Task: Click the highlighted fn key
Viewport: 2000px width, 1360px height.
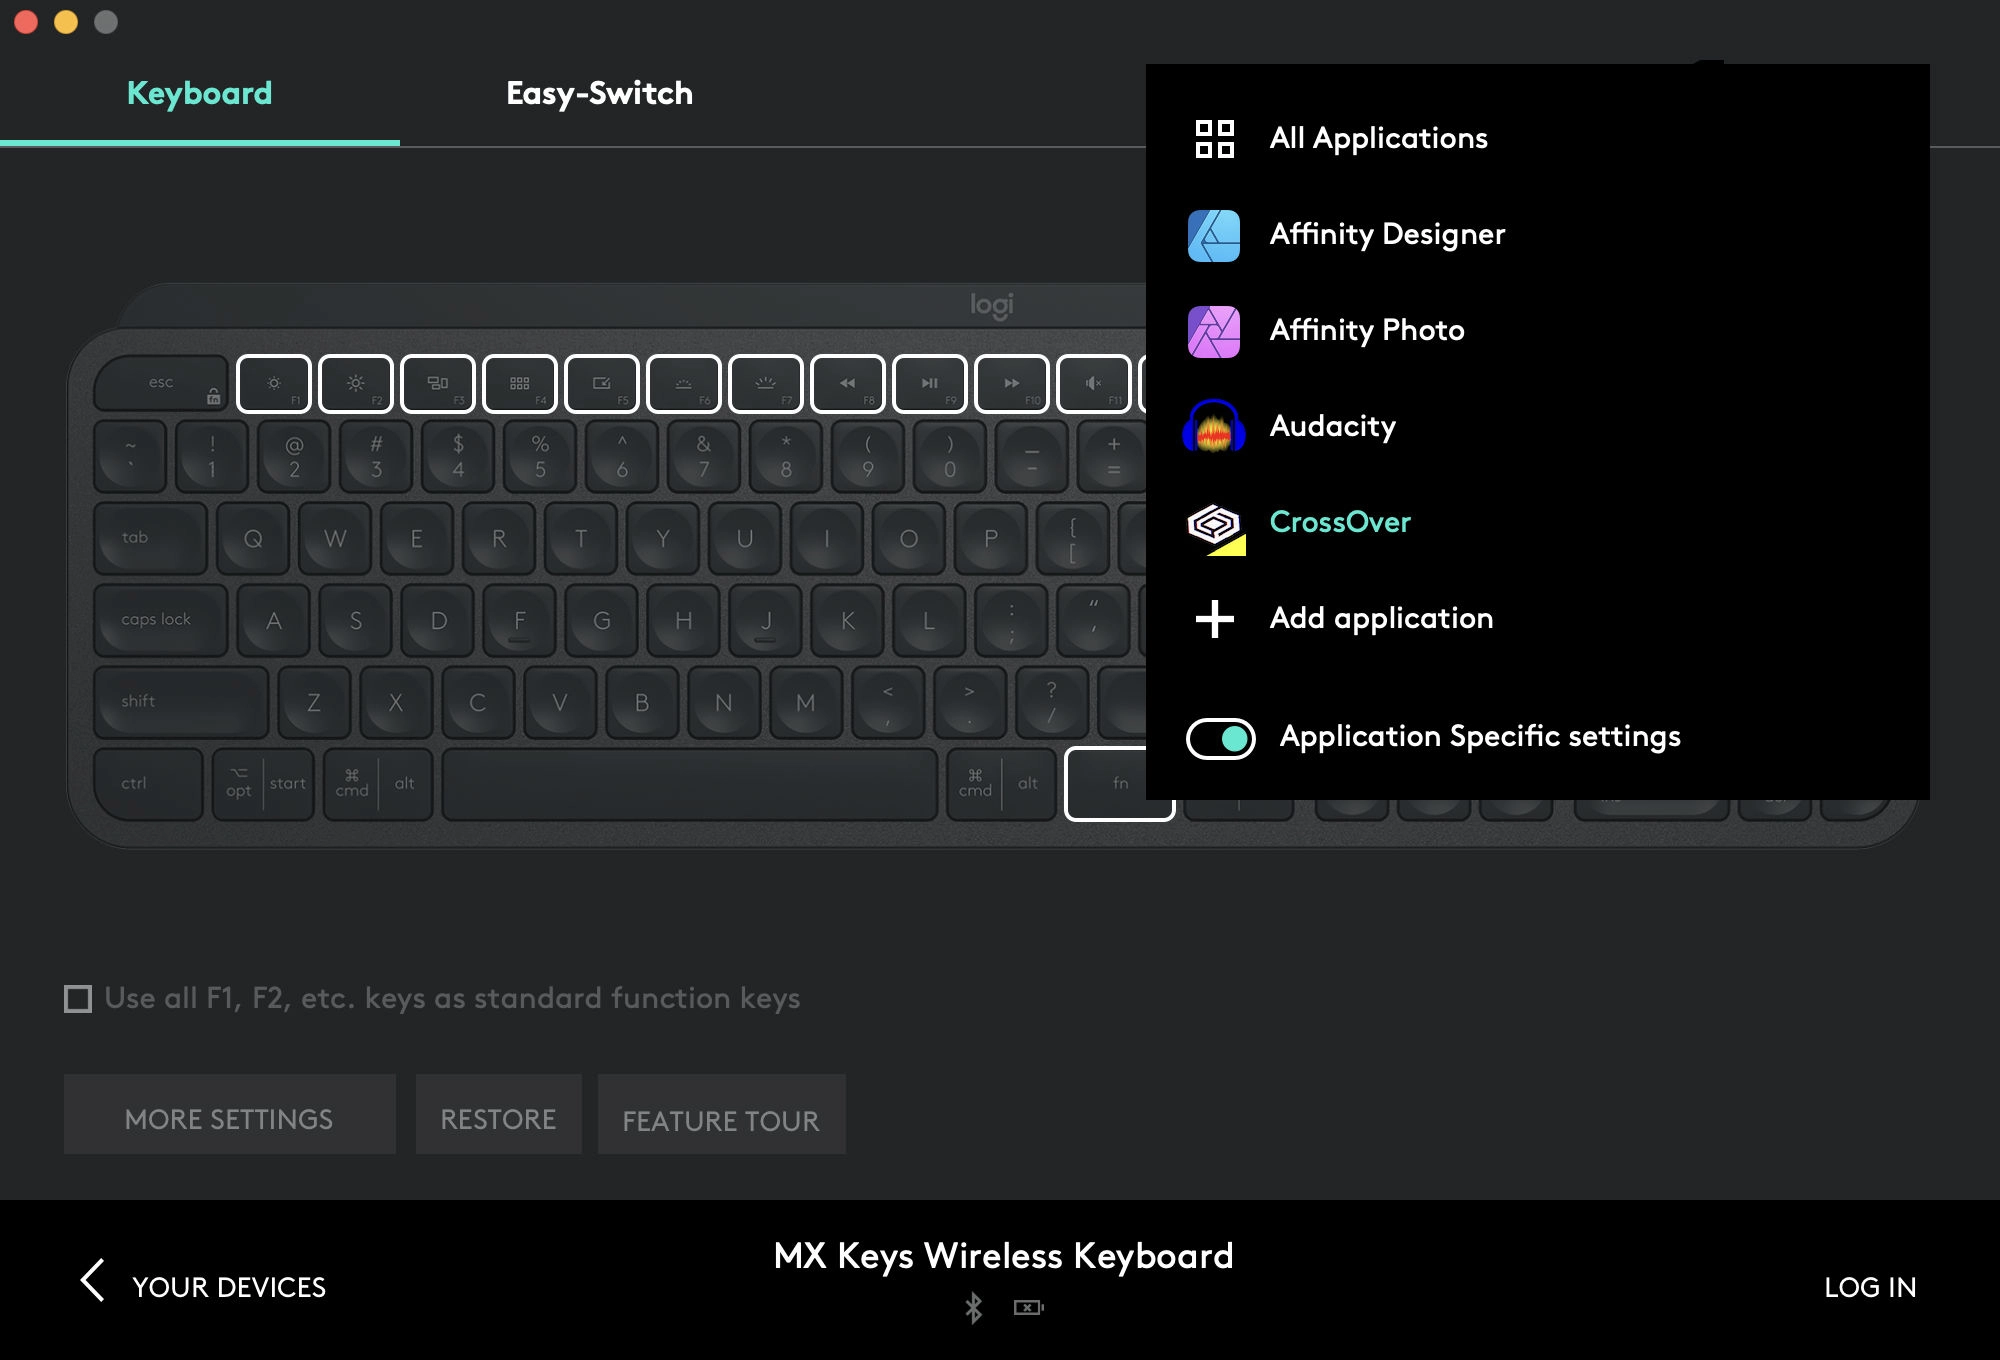Action: click(x=1119, y=784)
